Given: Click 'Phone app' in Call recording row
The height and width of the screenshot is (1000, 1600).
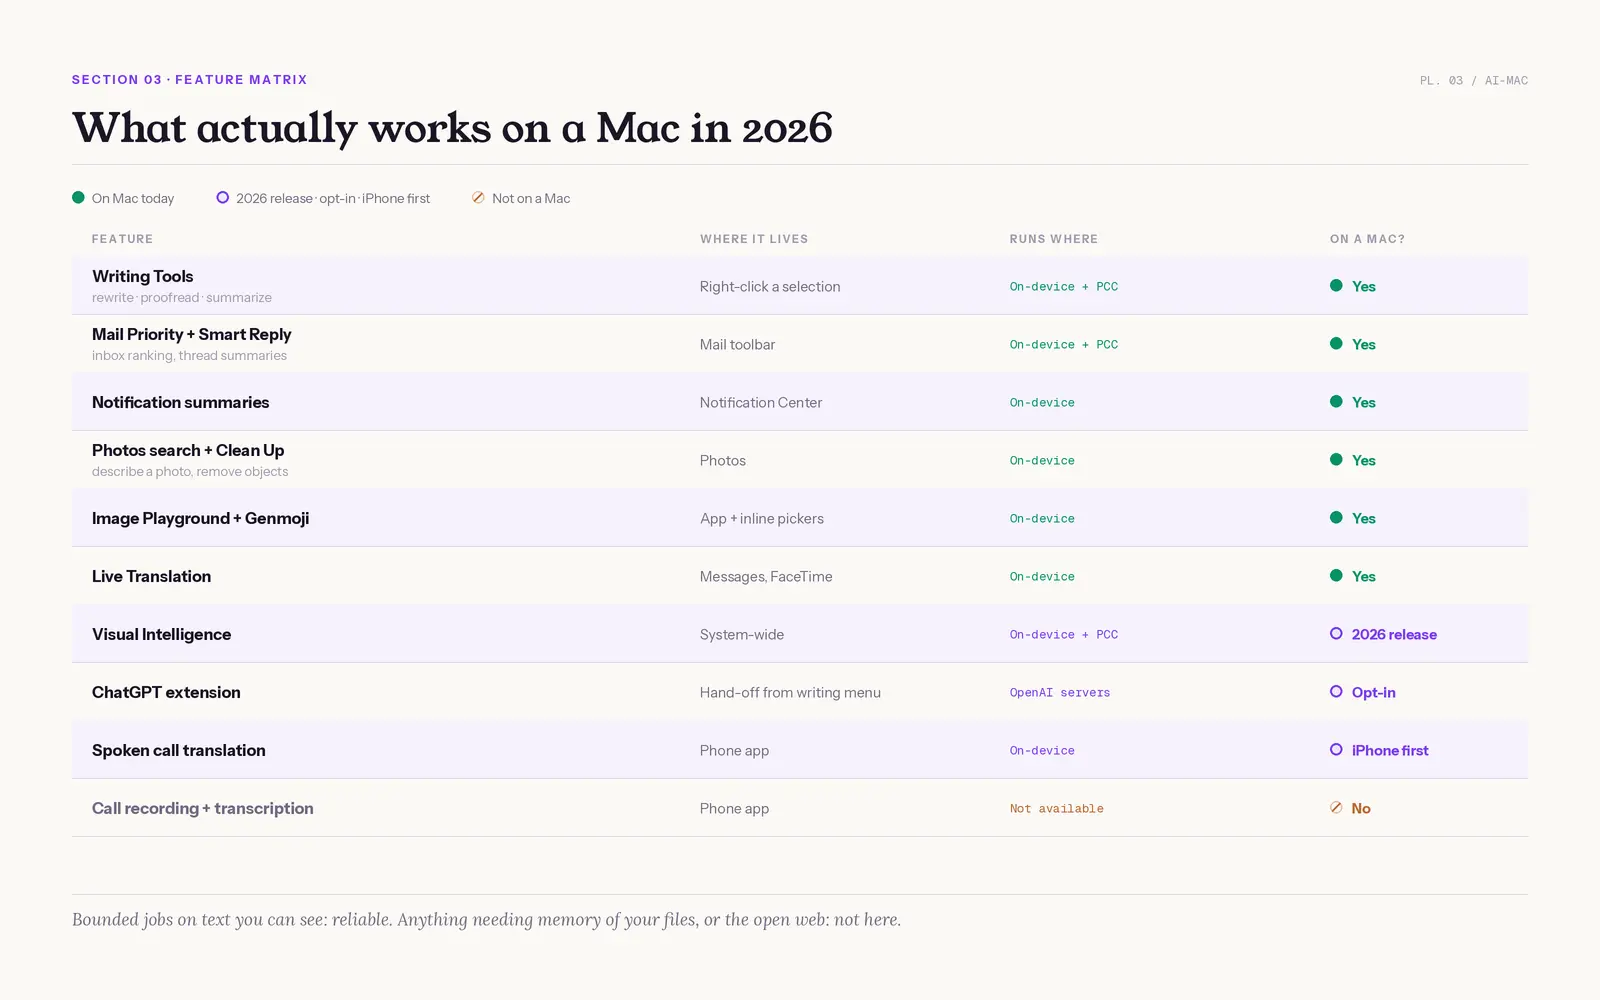Looking at the screenshot, I should pyautogui.click(x=735, y=808).
